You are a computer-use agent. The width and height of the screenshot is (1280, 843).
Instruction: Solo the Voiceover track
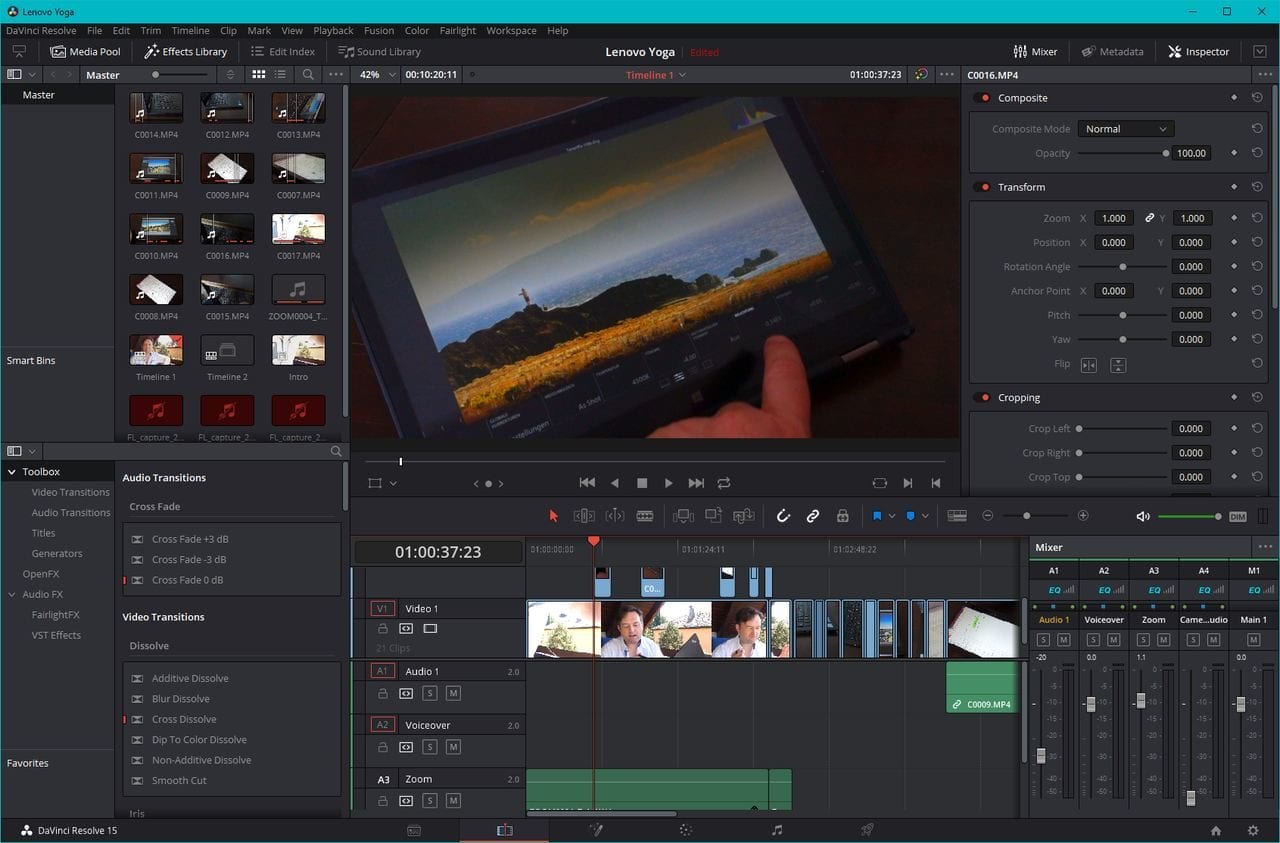(x=430, y=747)
